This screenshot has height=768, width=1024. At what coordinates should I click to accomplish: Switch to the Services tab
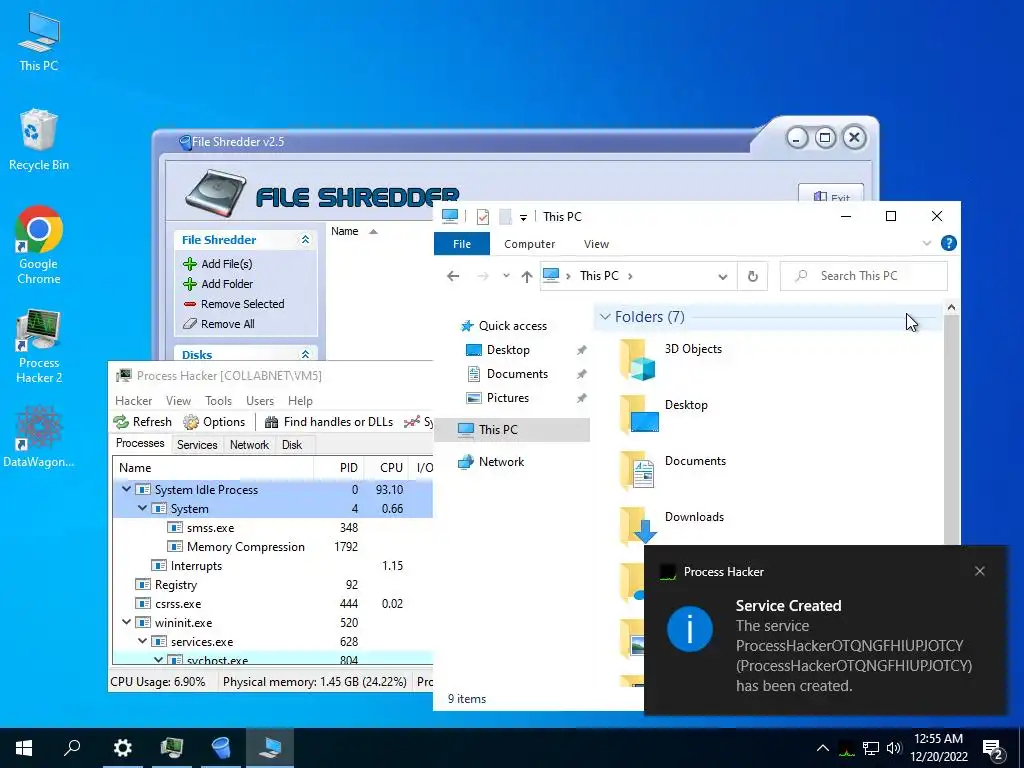[x=197, y=445]
